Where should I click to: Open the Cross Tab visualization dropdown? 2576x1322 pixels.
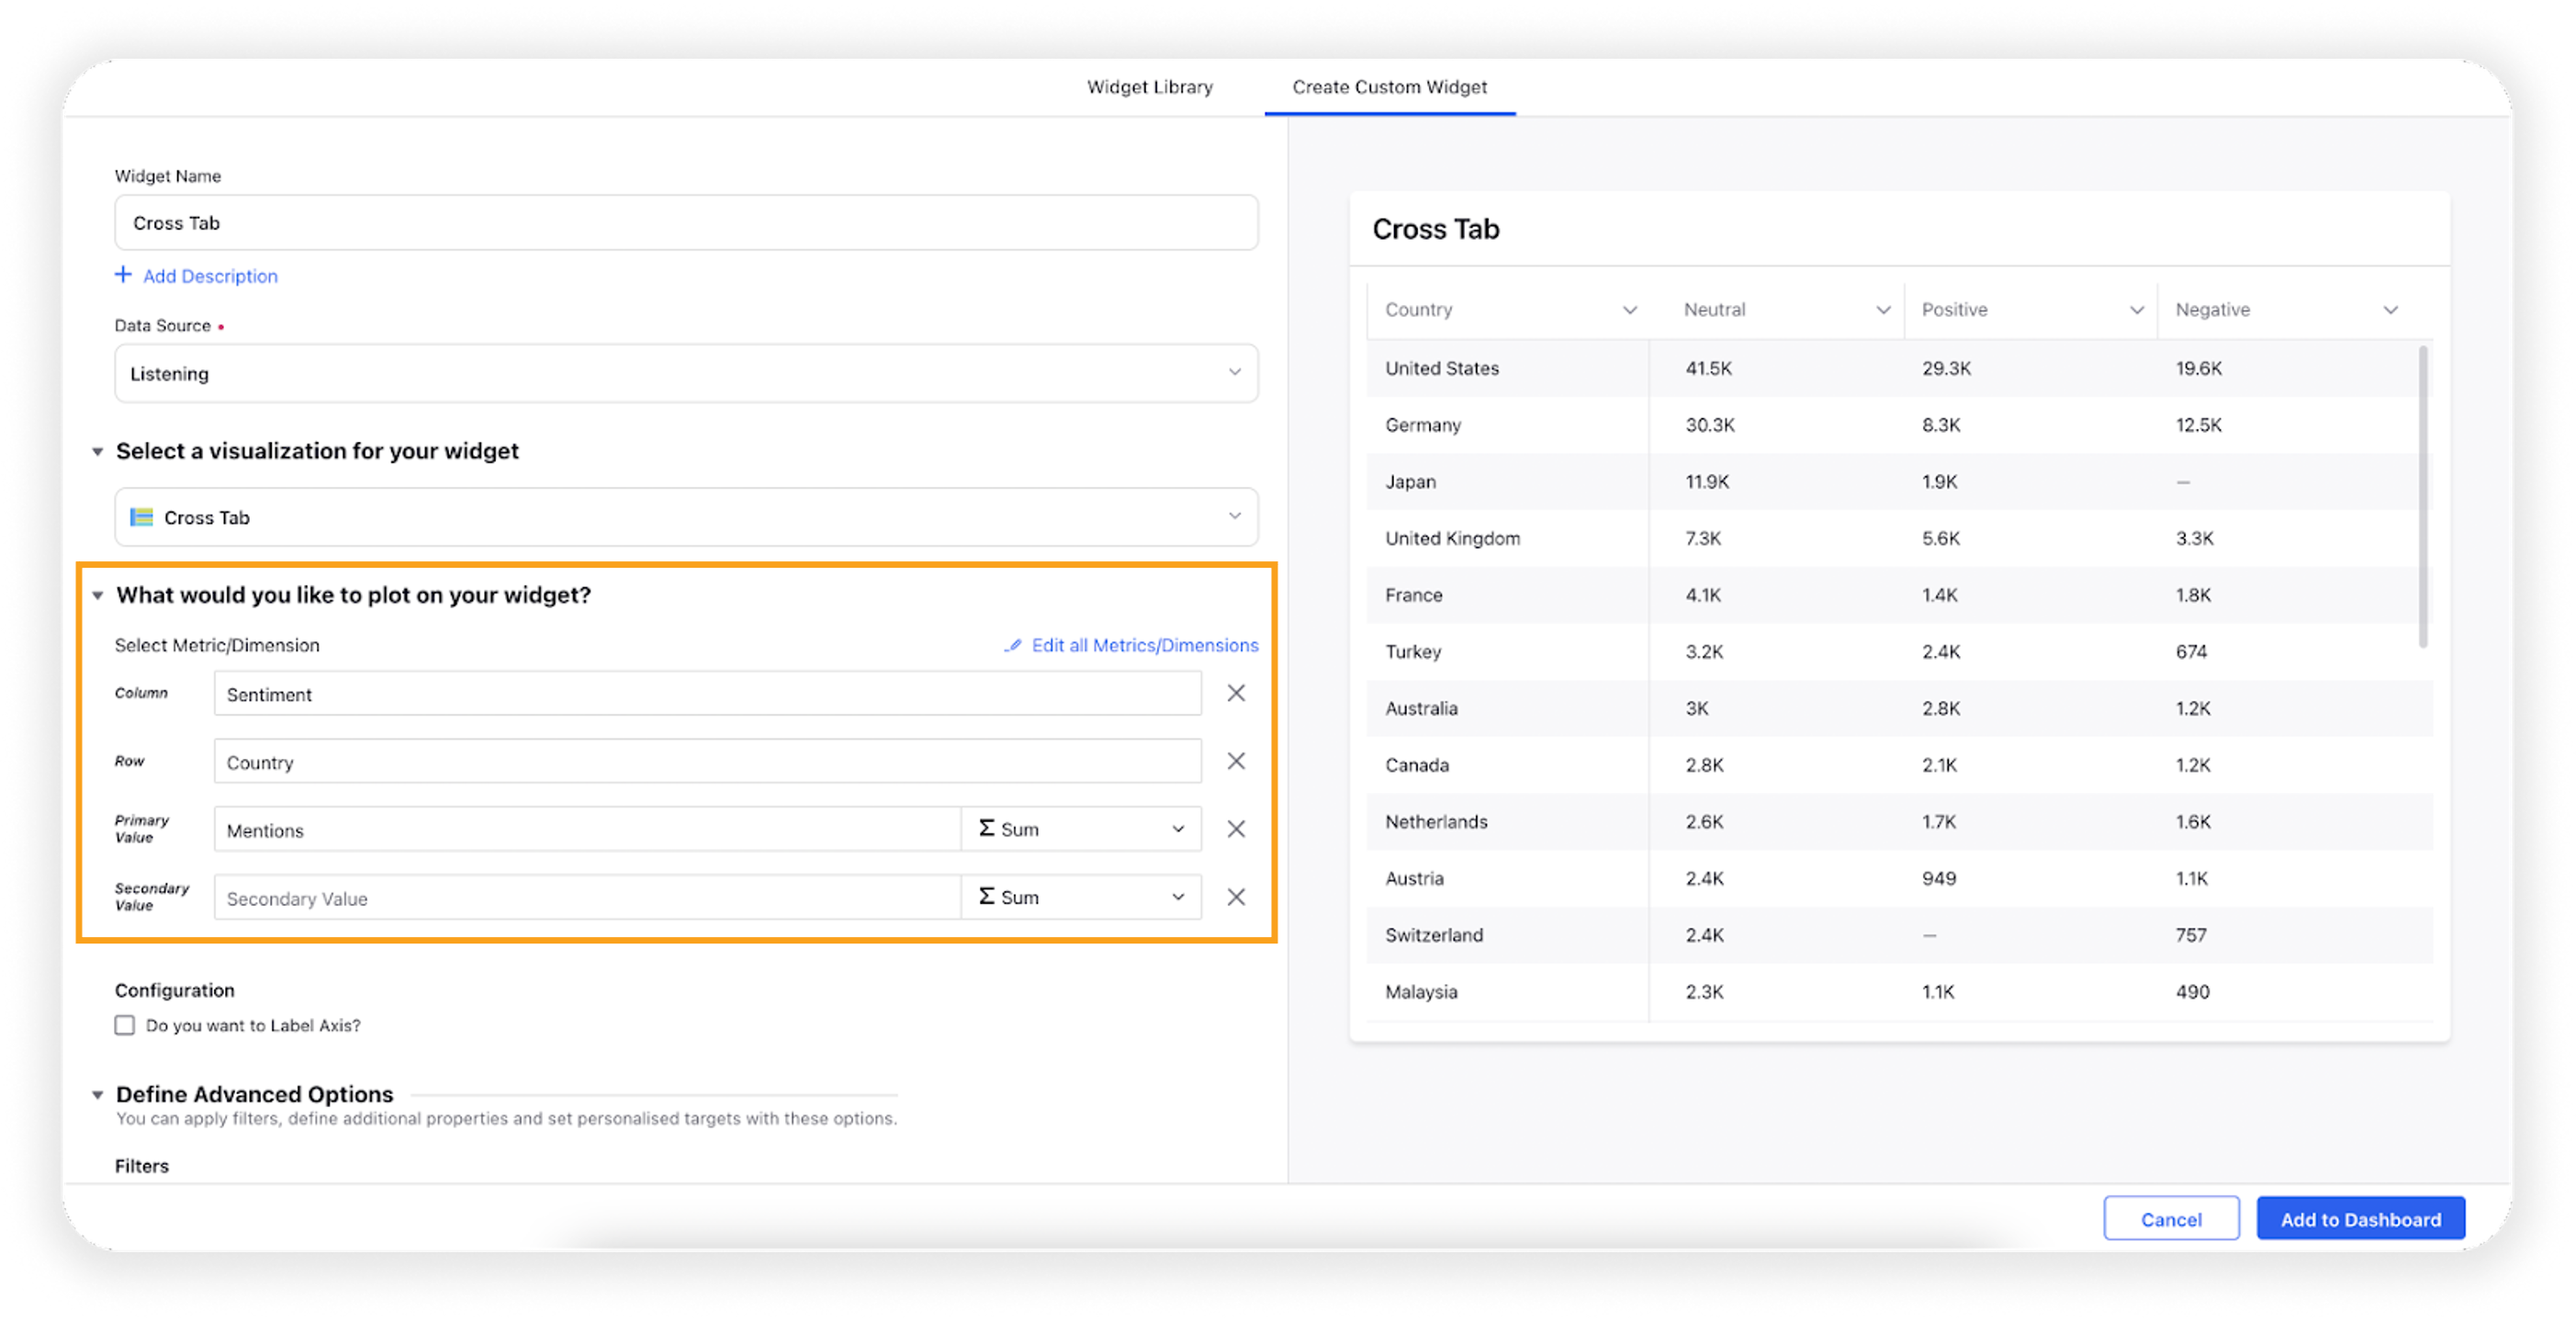(686, 517)
